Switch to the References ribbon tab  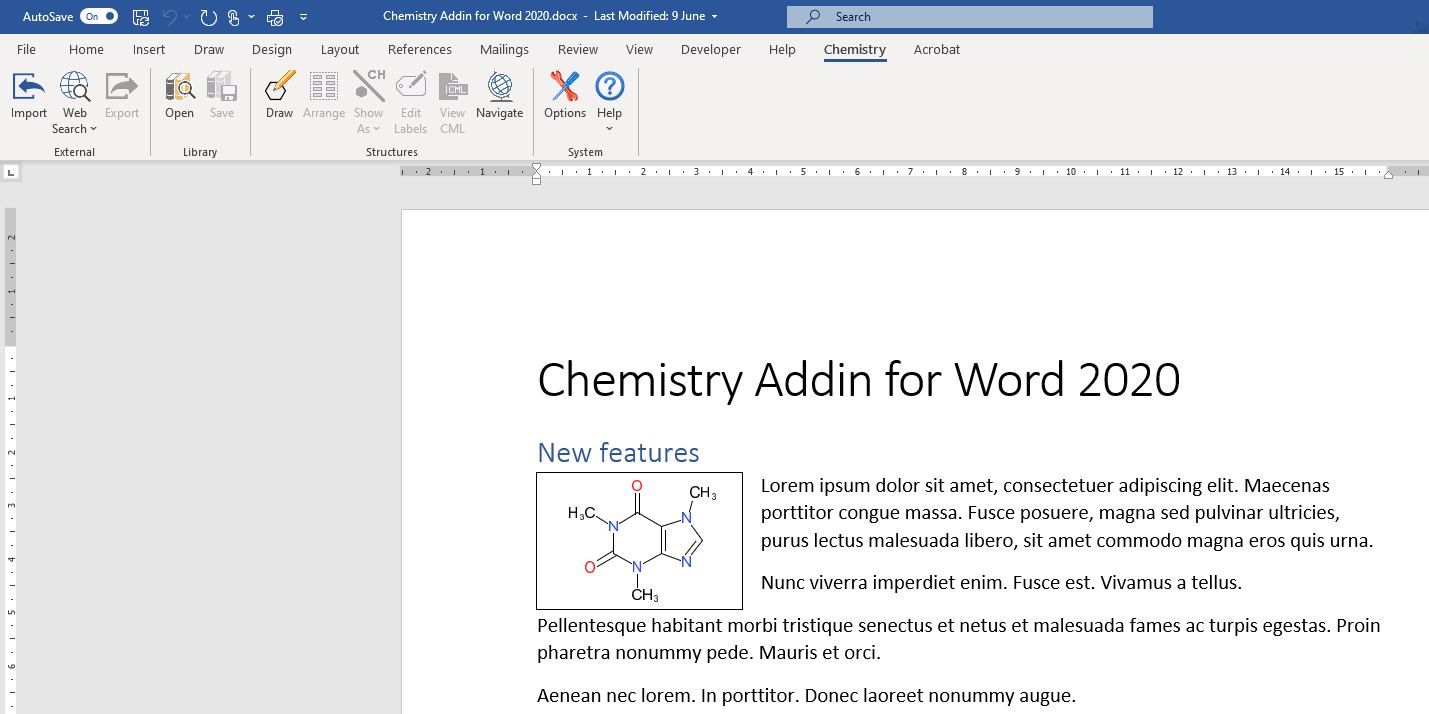click(x=419, y=50)
